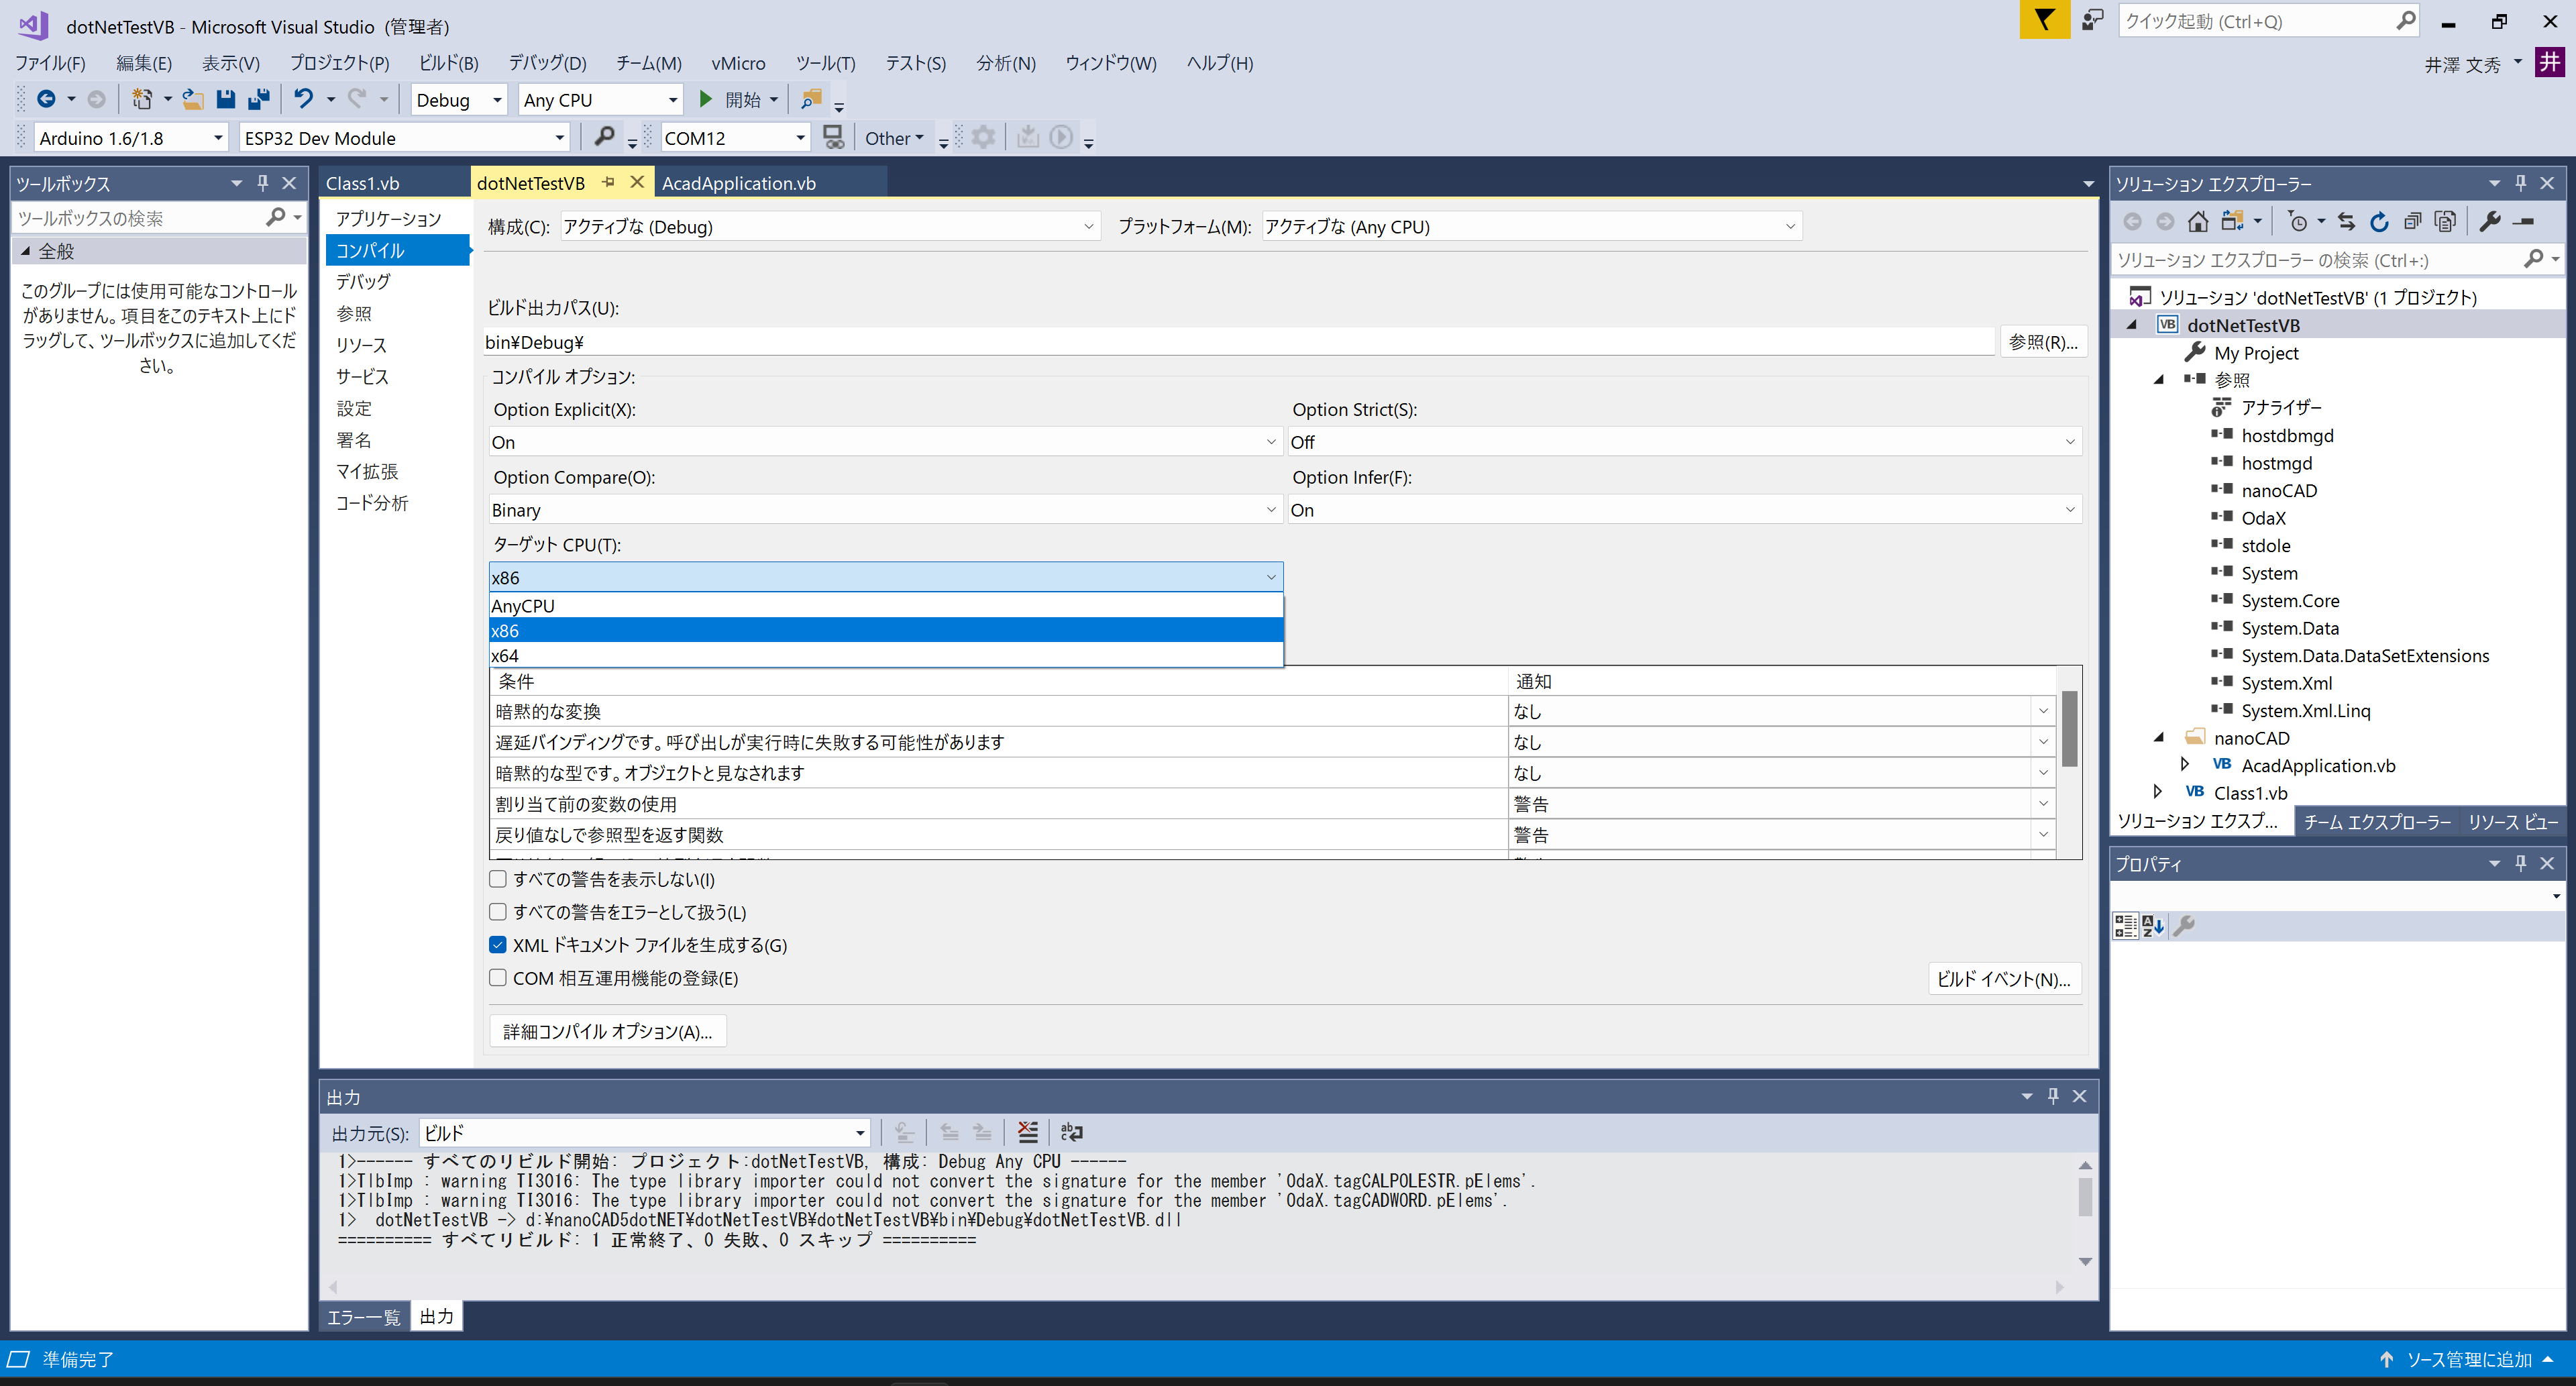Click the pending changes filter clock icon

tap(2298, 222)
